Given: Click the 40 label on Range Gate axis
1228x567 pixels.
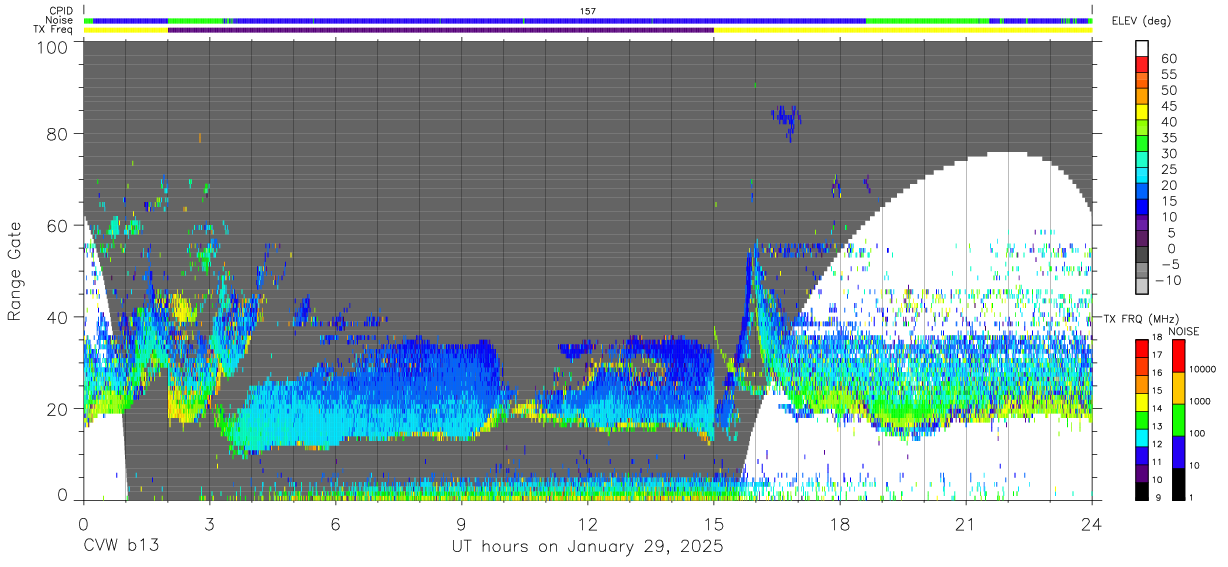Looking at the screenshot, I should click(x=59, y=317).
